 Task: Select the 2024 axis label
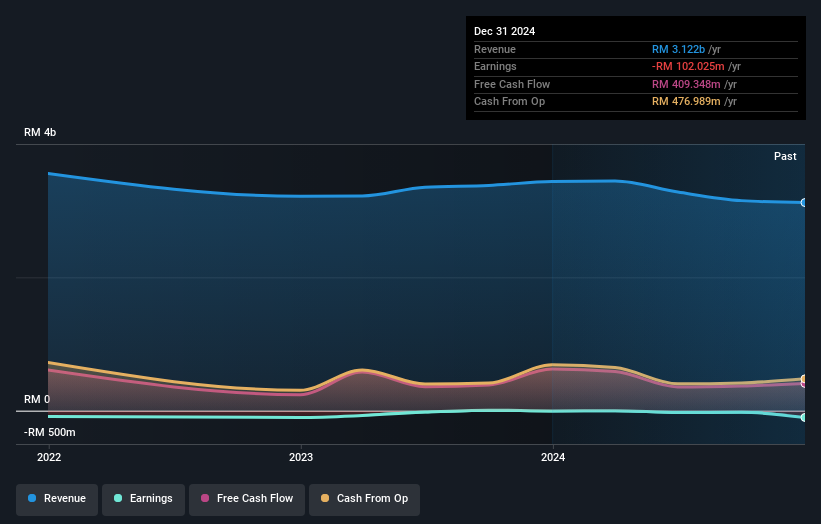point(553,458)
